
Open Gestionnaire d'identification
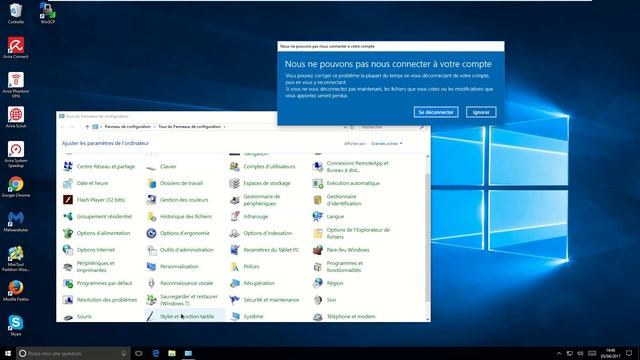[337, 200]
